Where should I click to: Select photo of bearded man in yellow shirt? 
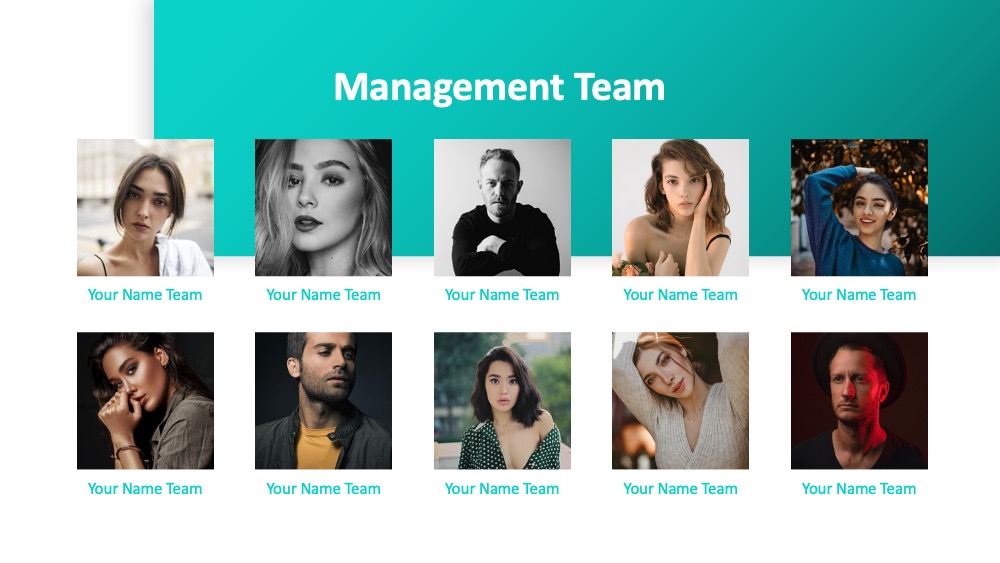(x=323, y=401)
